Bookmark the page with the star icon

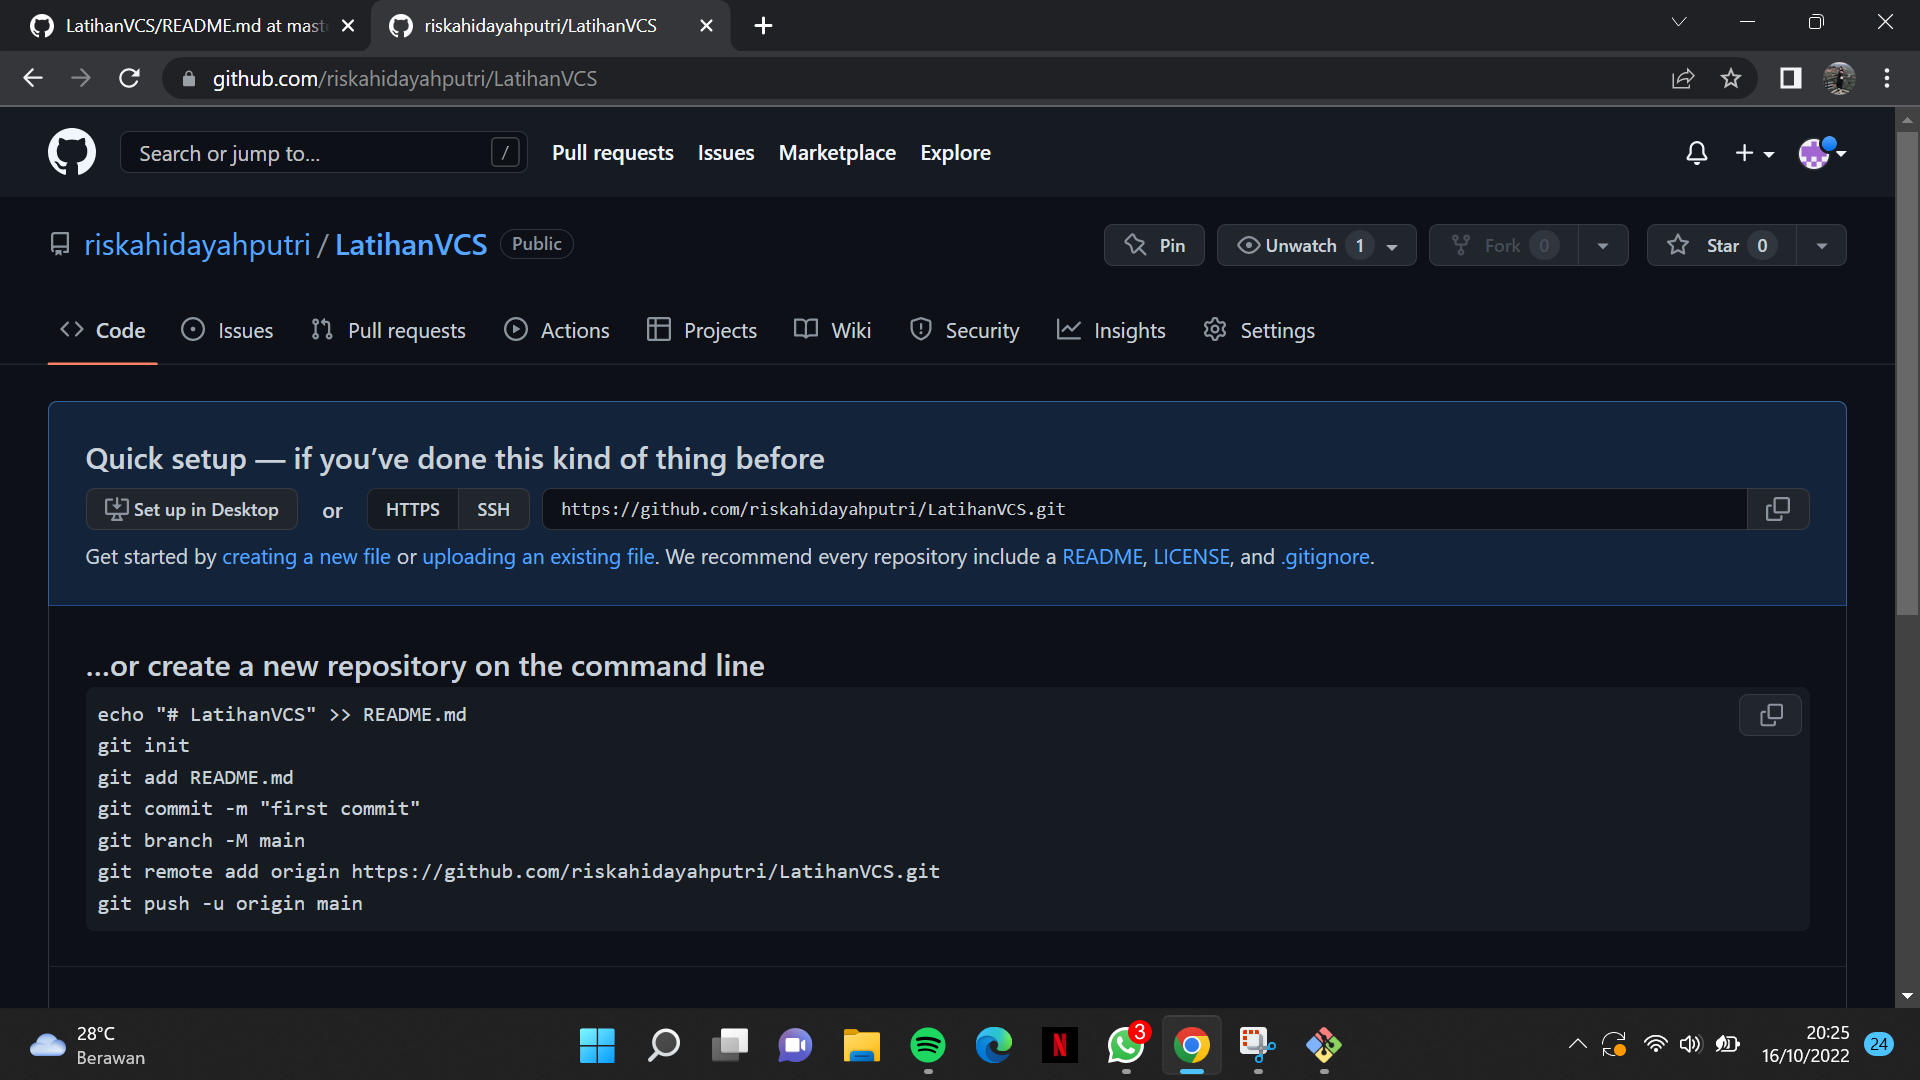pos(1732,78)
